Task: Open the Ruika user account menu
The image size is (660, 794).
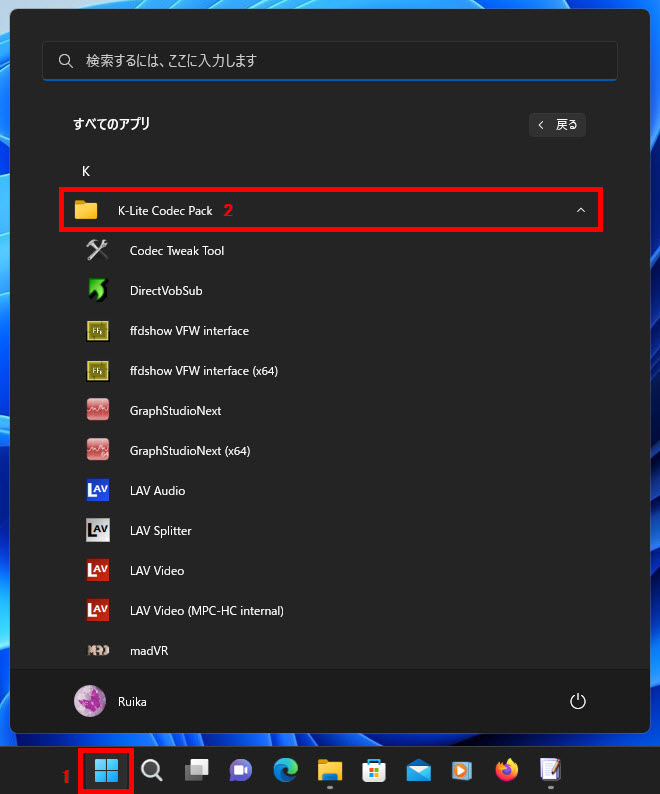Action: 110,701
